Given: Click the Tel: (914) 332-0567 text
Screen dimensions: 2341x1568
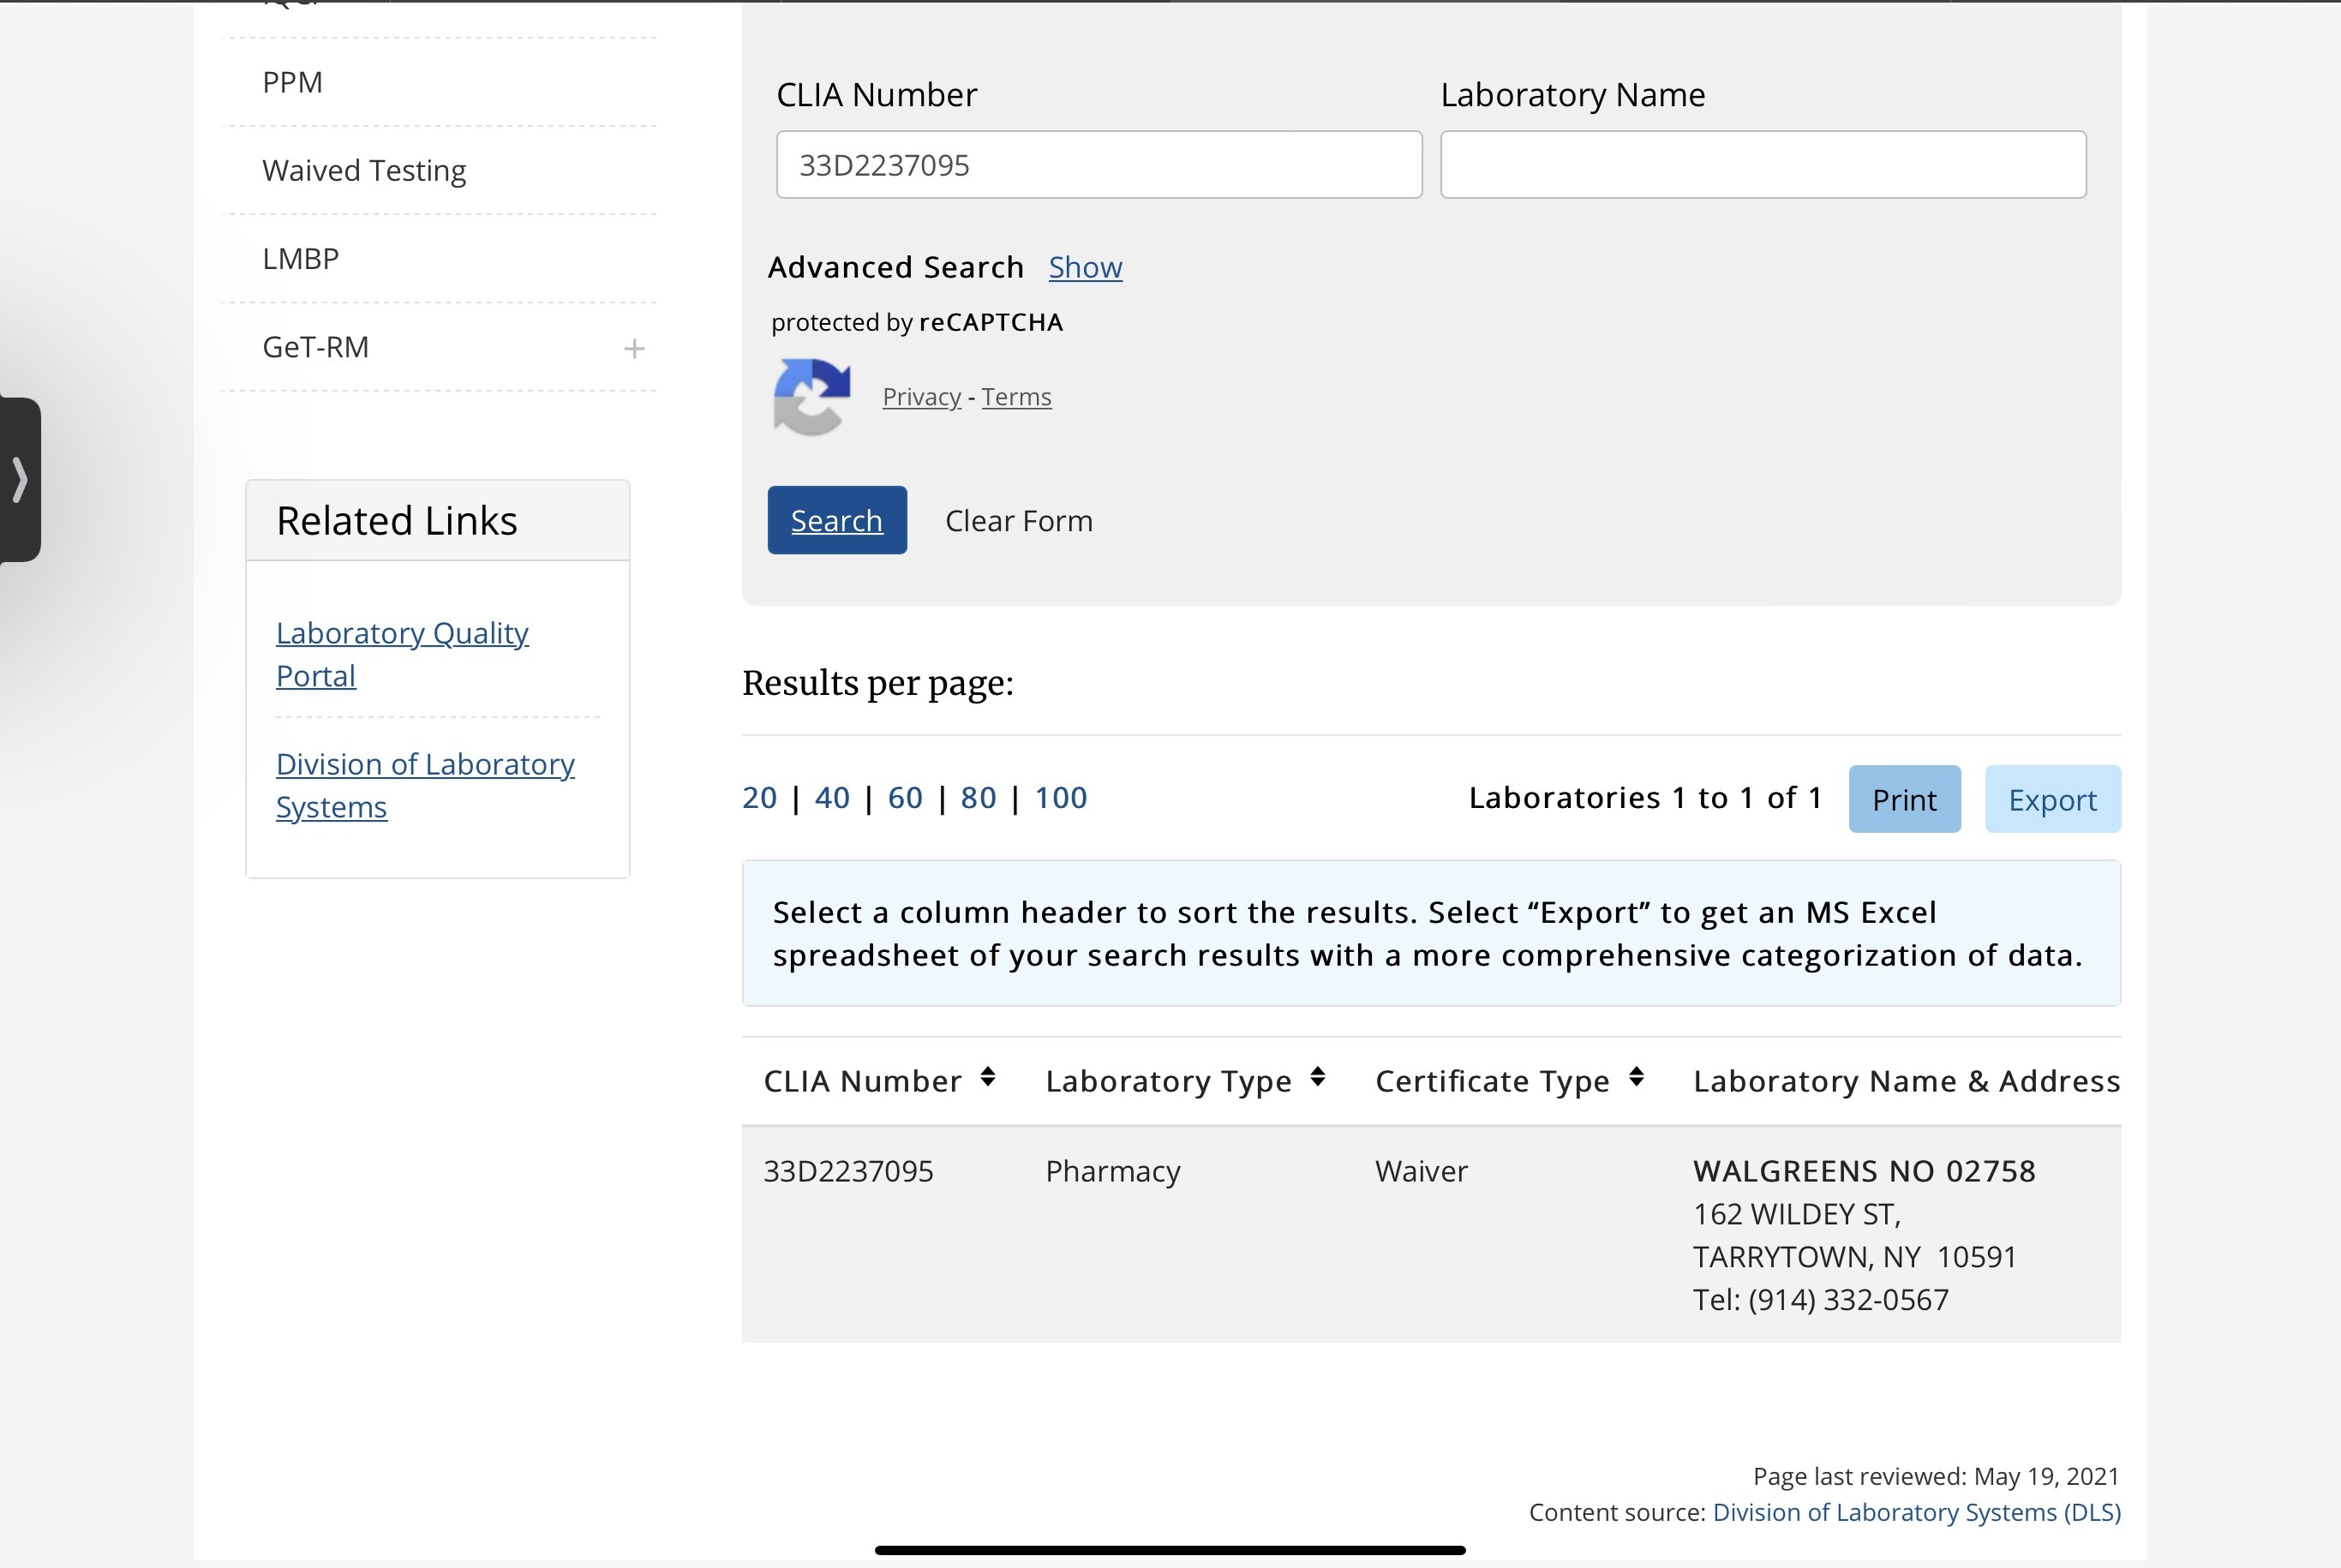Looking at the screenshot, I should [x=1821, y=1300].
